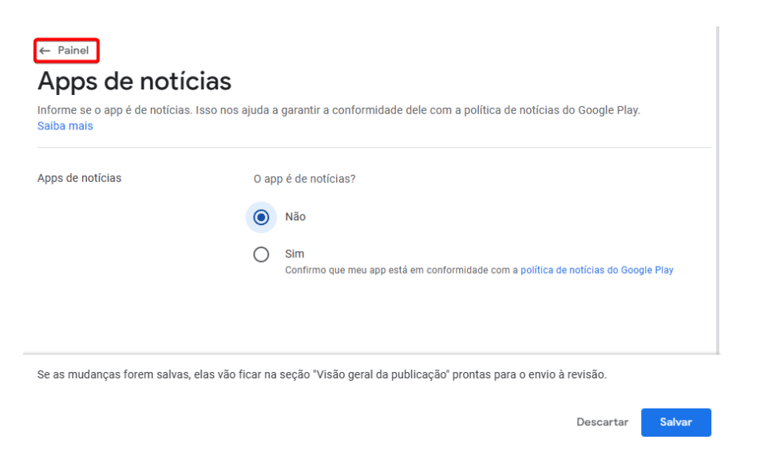Click the back arrow beside Painel
The height and width of the screenshot is (463, 768).
point(45,50)
